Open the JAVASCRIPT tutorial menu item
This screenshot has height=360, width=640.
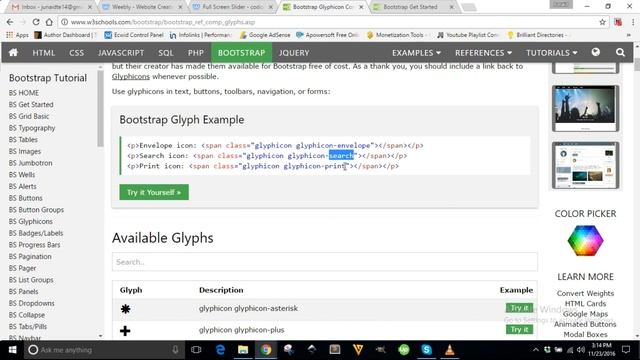tap(121, 53)
